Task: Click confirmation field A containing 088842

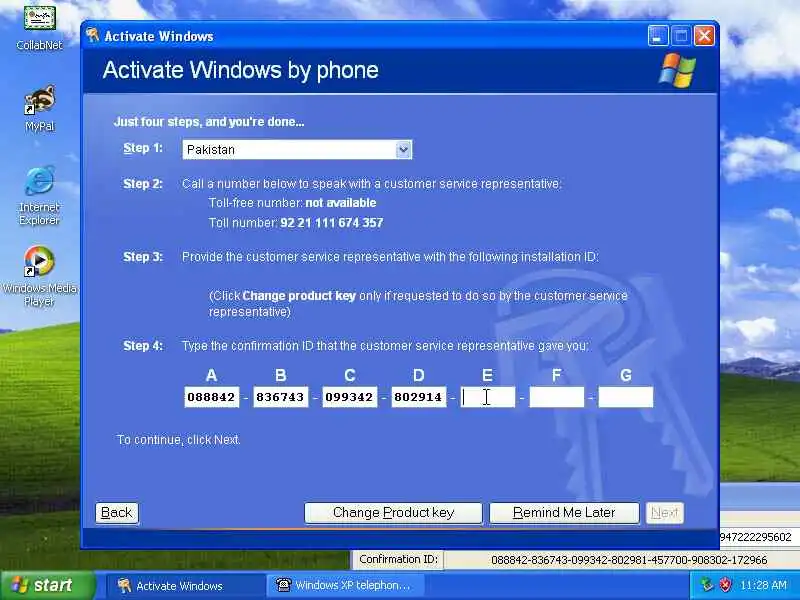Action: pos(211,397)
